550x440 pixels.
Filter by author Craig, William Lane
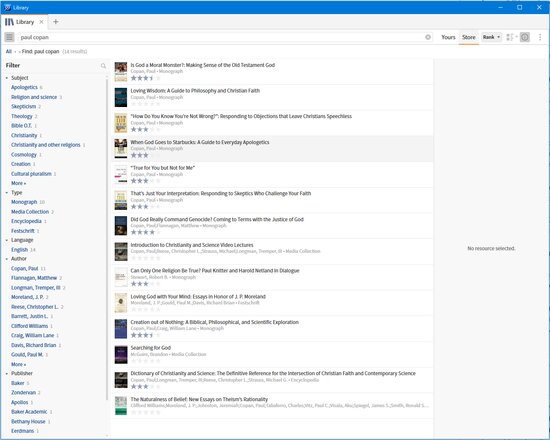pyautogui.click(x=33, y=335)
